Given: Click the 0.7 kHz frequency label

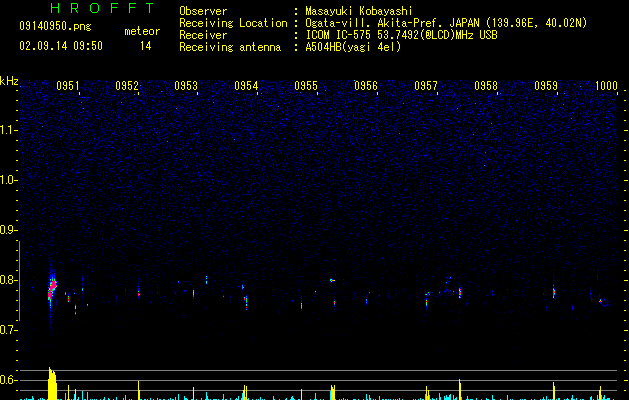Looking at the screenshot, I should click(x=9, y=330).
